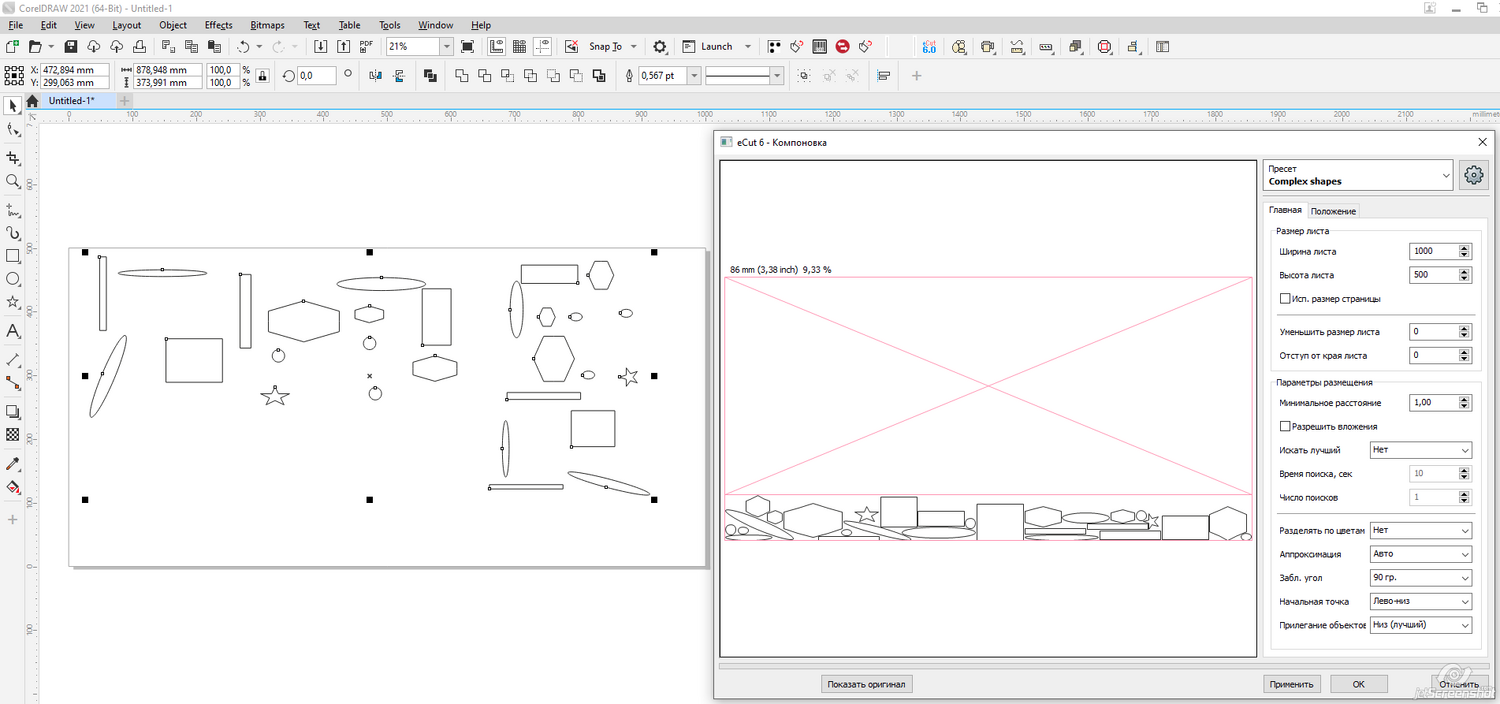Click the Publish to PDF icon
Image resolution: width=1500 pixels, height=704 pixels.
pyautogui.click(x=366, y=46)
